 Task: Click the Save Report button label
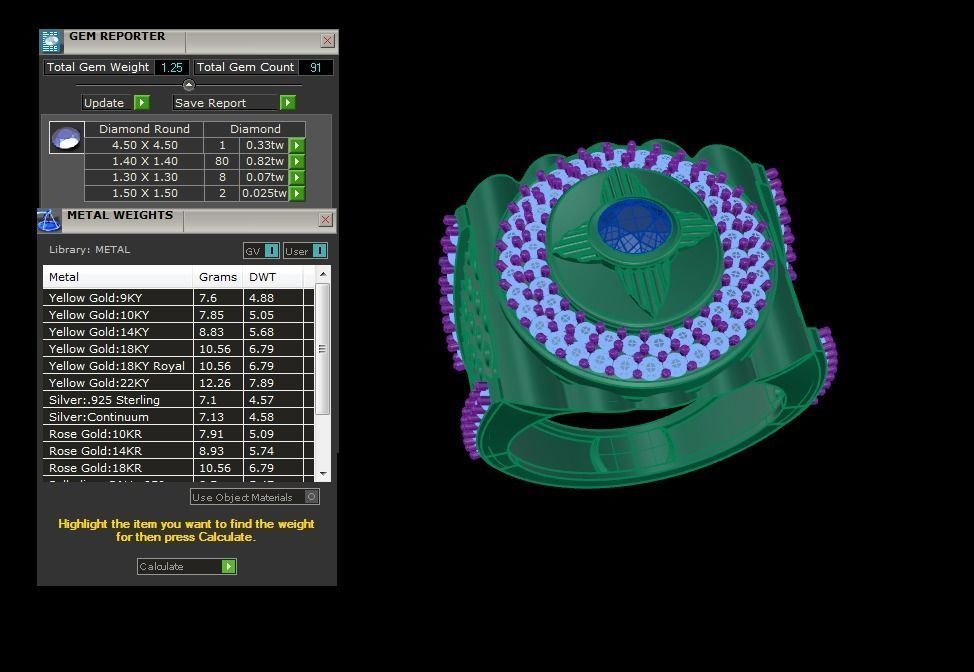pyautogui.click(x=211, y=103)
